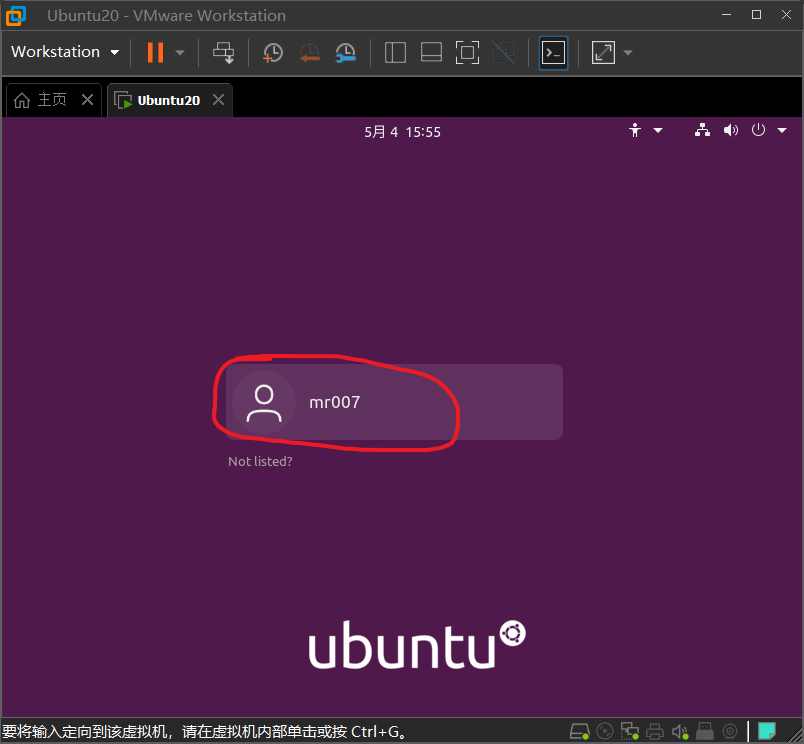Select the Ubuntu20 tab
This screenshot has width=804, height=744.
[157, 100]
